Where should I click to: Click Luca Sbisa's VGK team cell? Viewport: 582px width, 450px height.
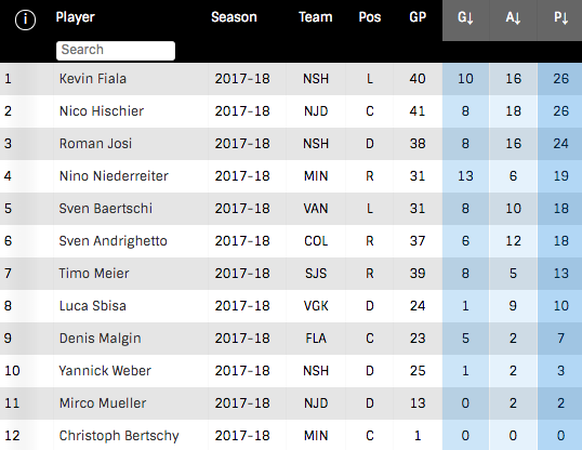tap(316, 306)
